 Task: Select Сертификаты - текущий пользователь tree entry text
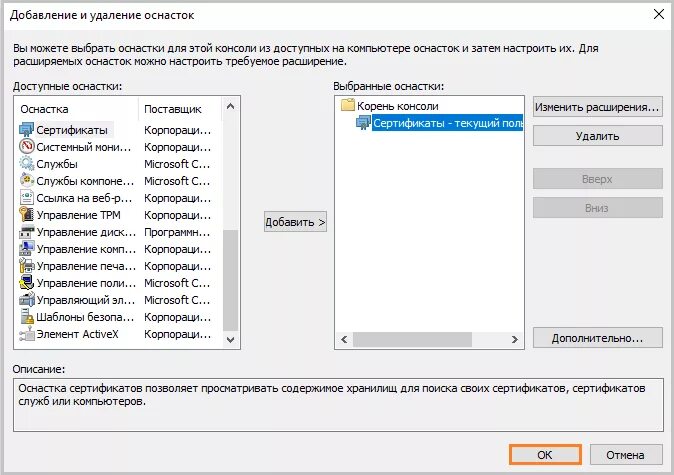(x=448, y=123)
